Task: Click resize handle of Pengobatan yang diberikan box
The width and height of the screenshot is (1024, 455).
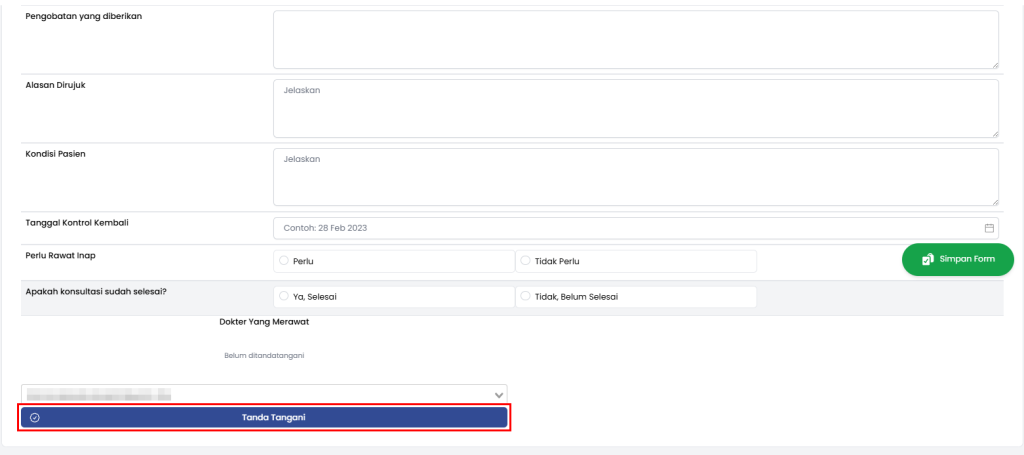Action: click(x=994, y=64)
